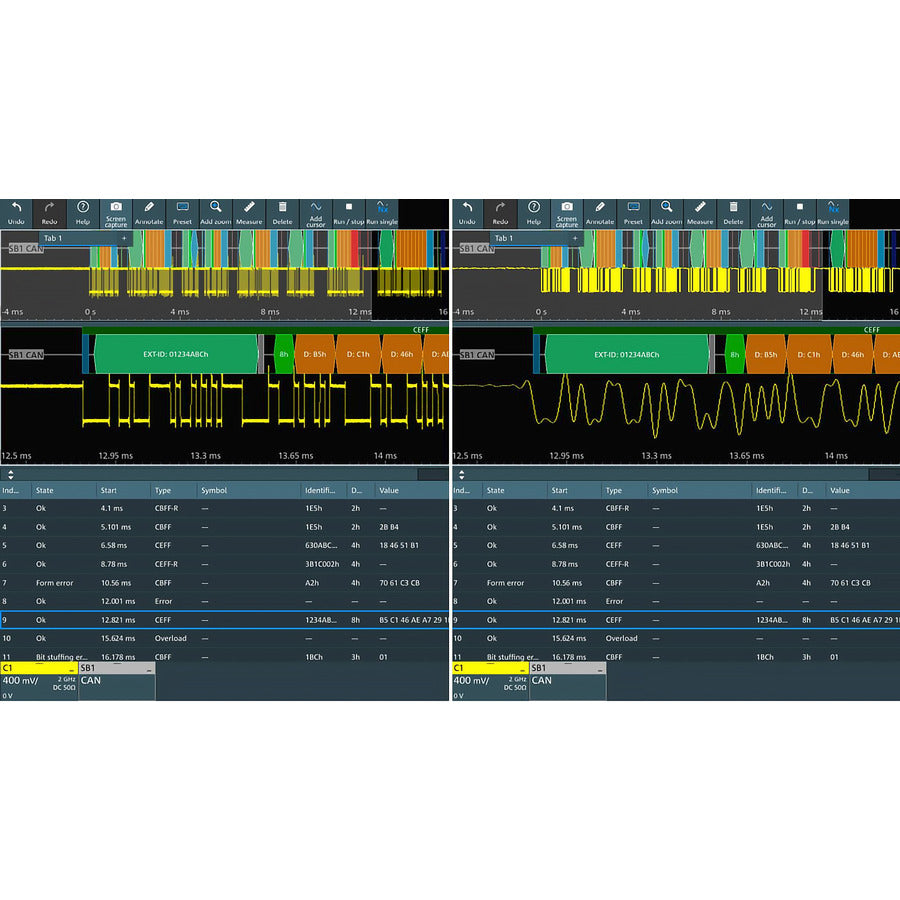
Task: Click the Start column header in the left table
Action: point(123,491)
